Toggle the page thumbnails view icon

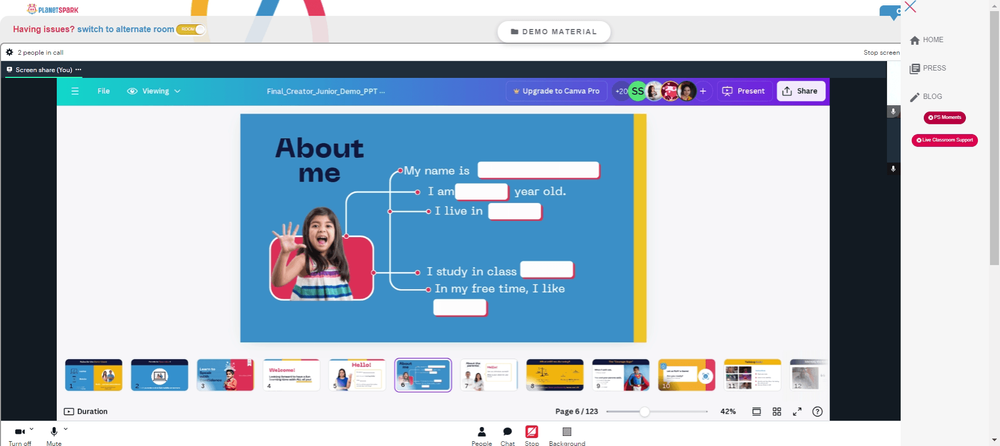[x=756, y=412]
